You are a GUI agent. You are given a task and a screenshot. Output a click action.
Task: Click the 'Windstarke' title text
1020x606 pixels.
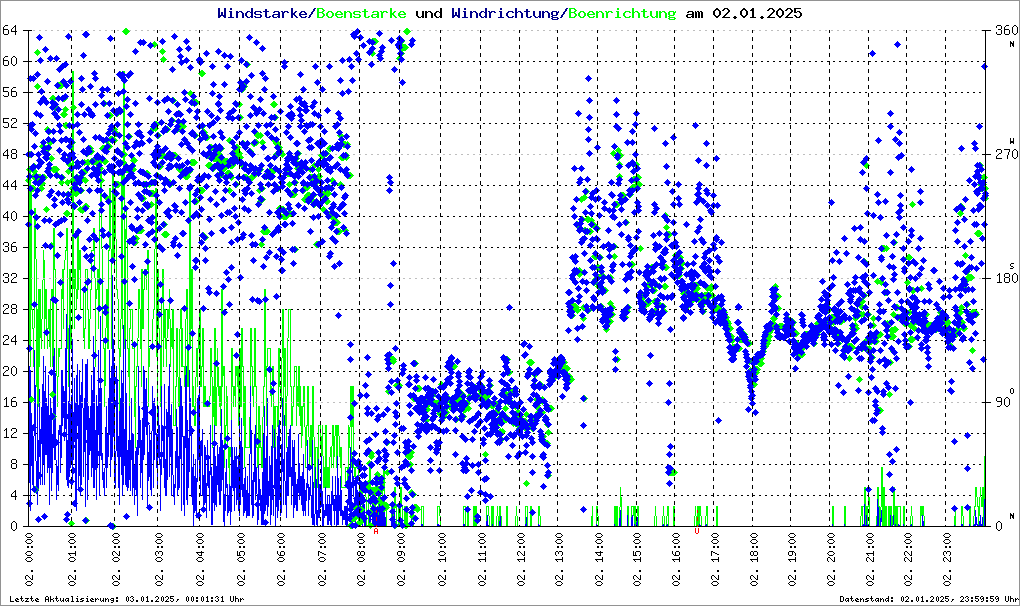point(264,14)
